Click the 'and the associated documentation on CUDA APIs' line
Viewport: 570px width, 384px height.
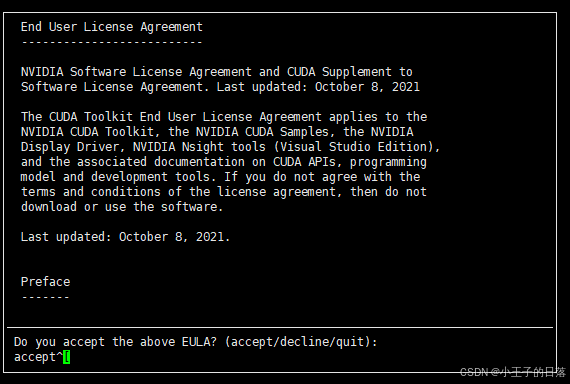coord(224,162)
